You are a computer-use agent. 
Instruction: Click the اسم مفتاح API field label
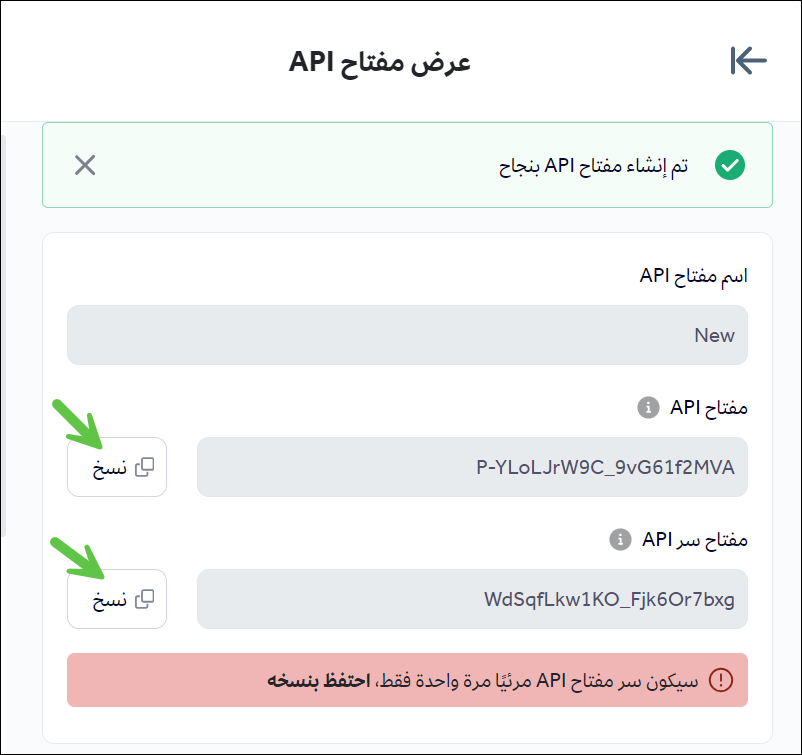coord(694,275)
